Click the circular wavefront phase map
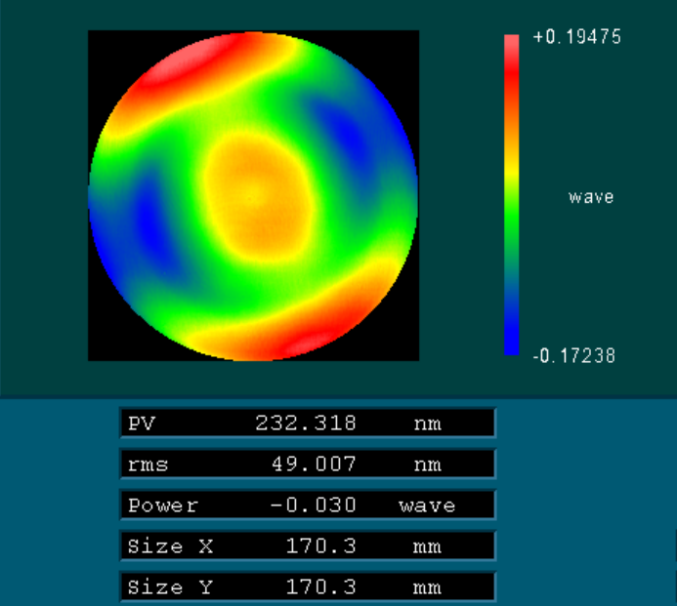This screenshot has width=677, height=606. 253,196
